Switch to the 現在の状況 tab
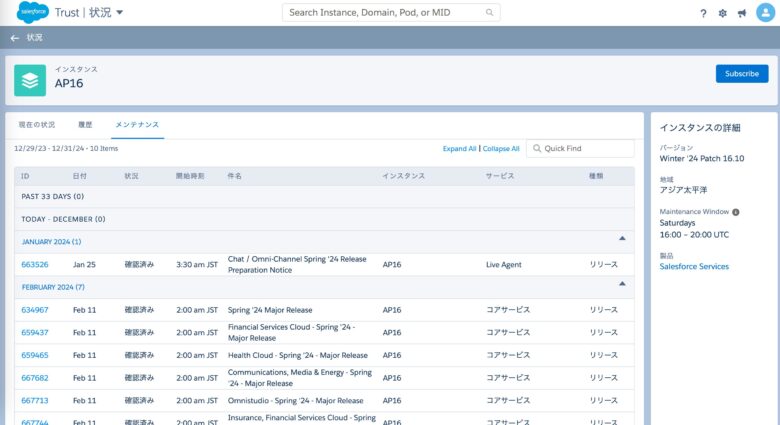Viewport: 780px width, 425px height. click(x=37, y=124)
